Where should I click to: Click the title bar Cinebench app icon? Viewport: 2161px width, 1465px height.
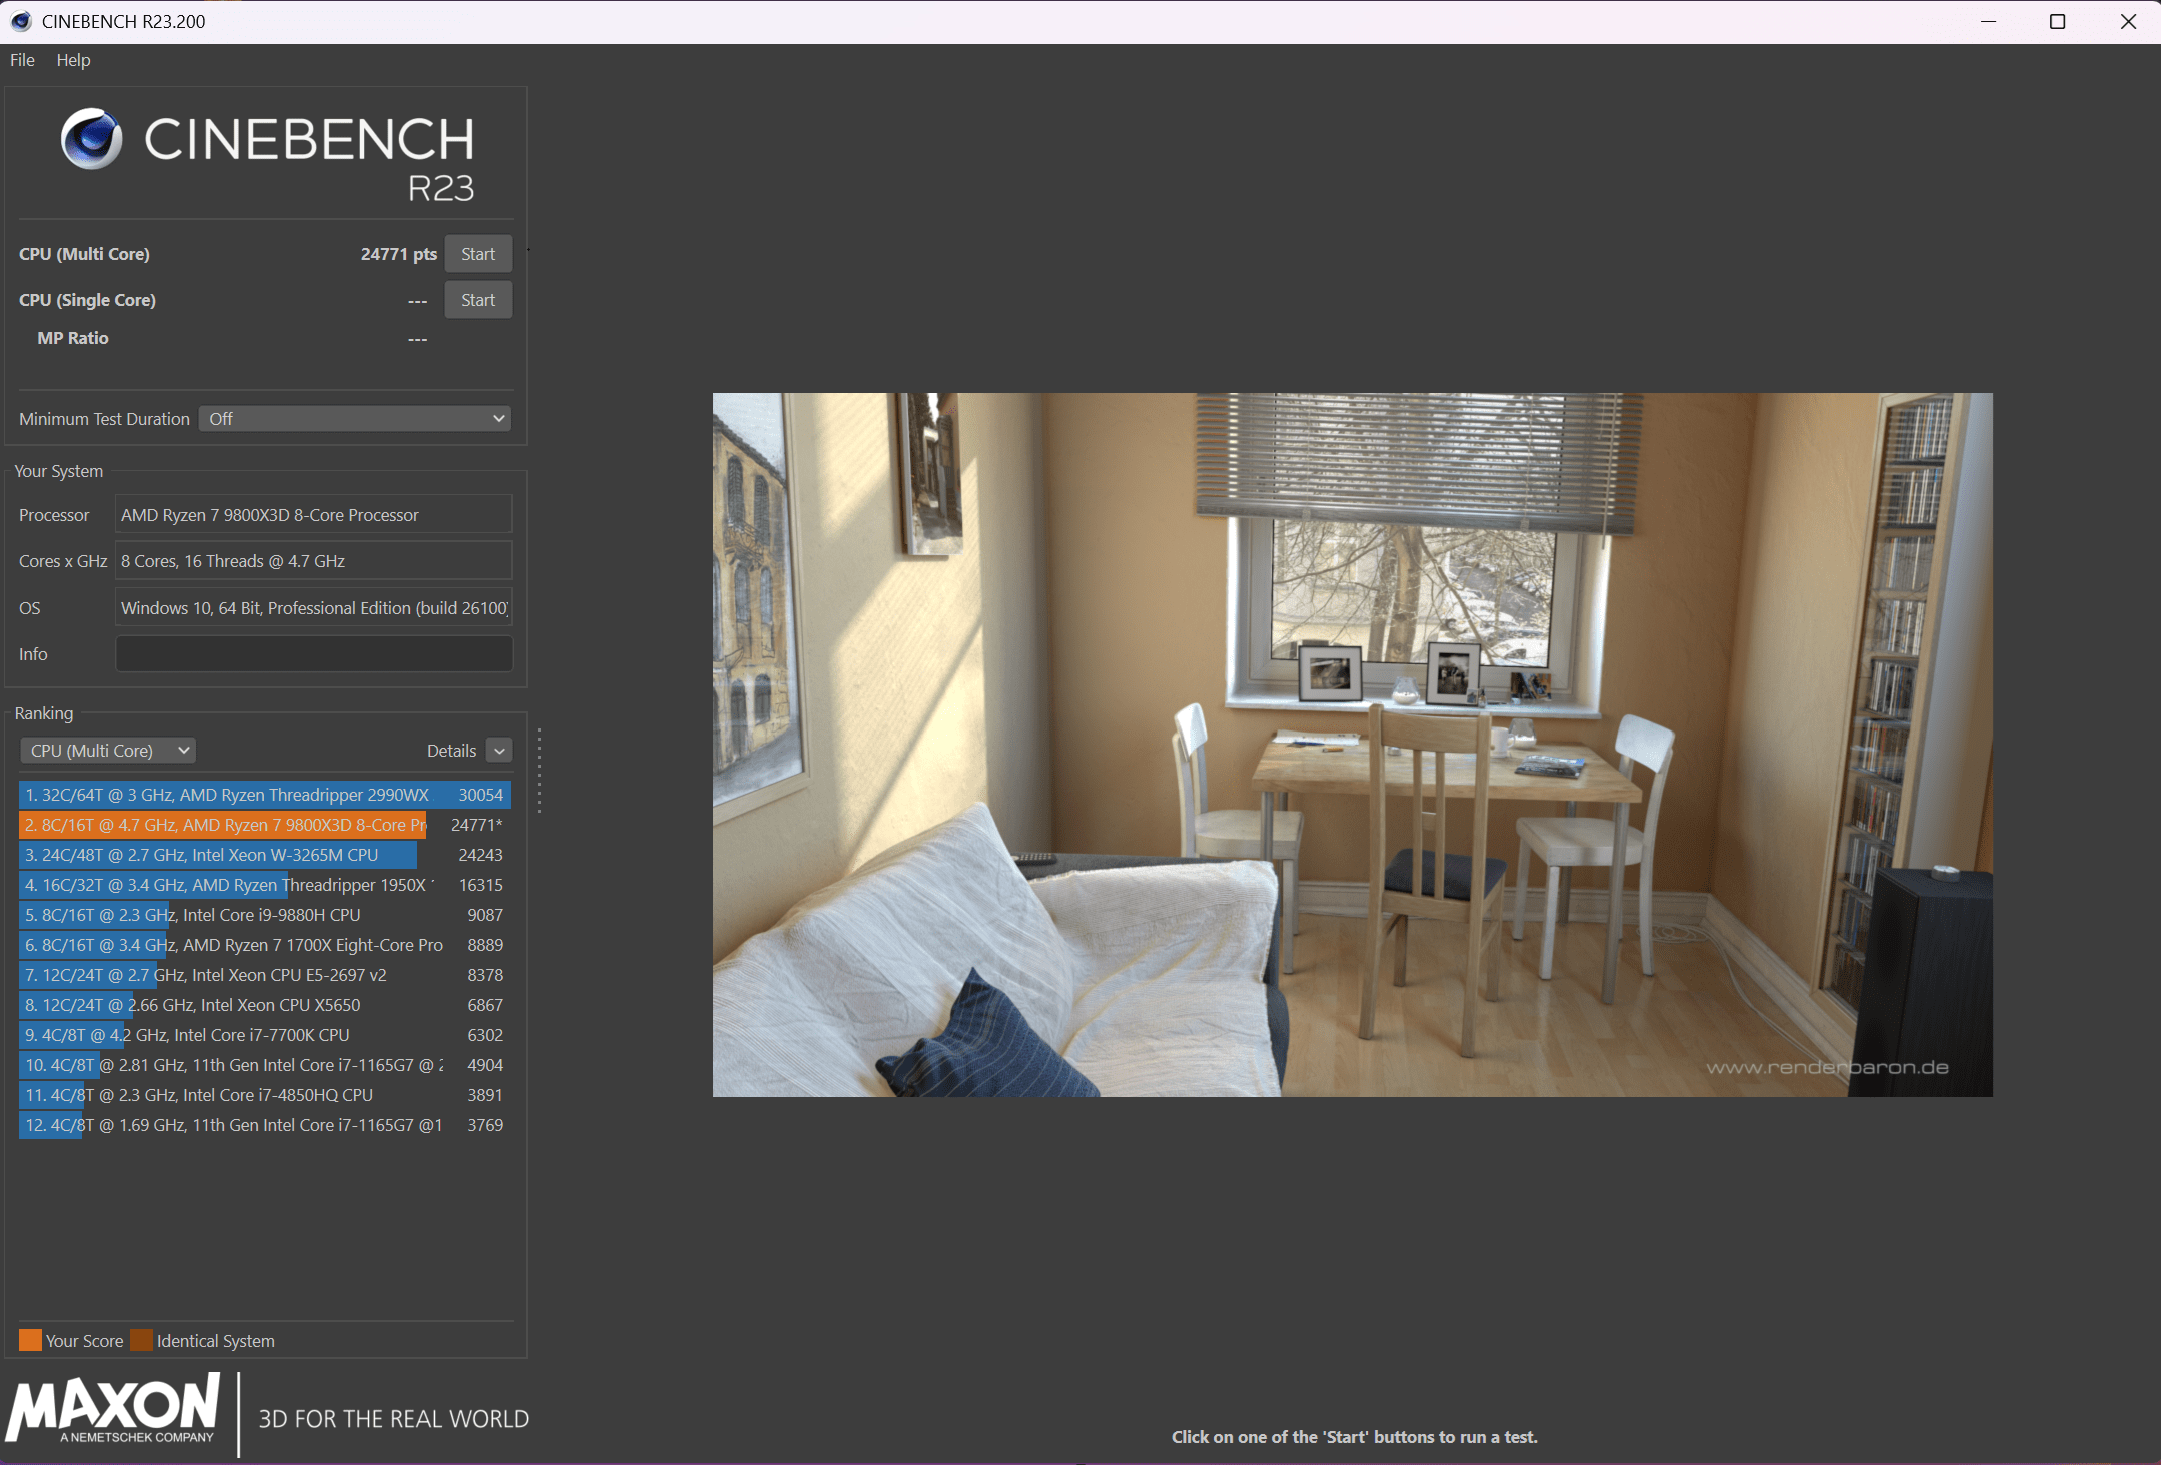(21, 21)
